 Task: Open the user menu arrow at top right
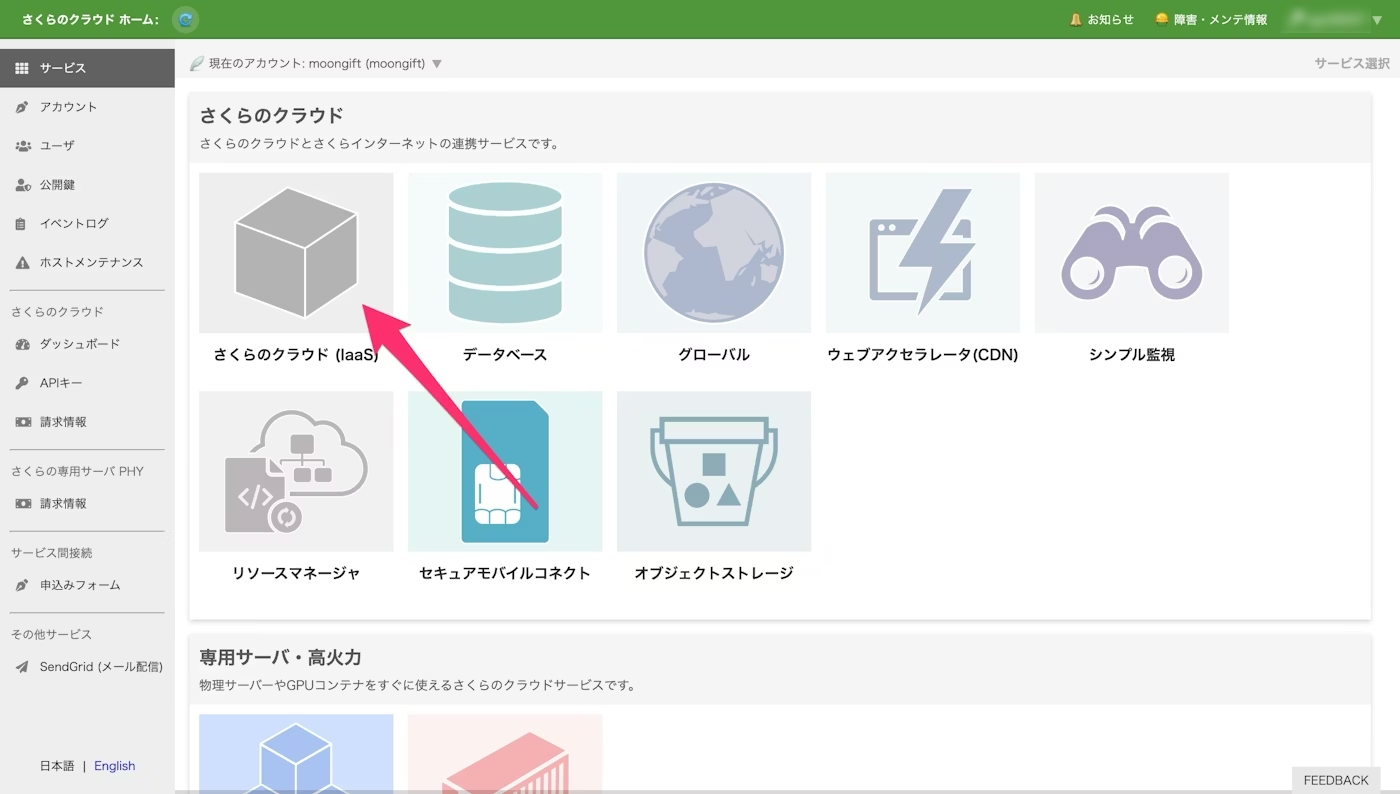click(x=1377, y=20)
